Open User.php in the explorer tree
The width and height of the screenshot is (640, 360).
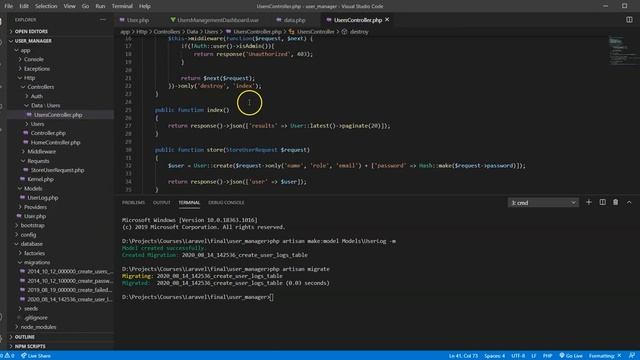tap(35, 216)
